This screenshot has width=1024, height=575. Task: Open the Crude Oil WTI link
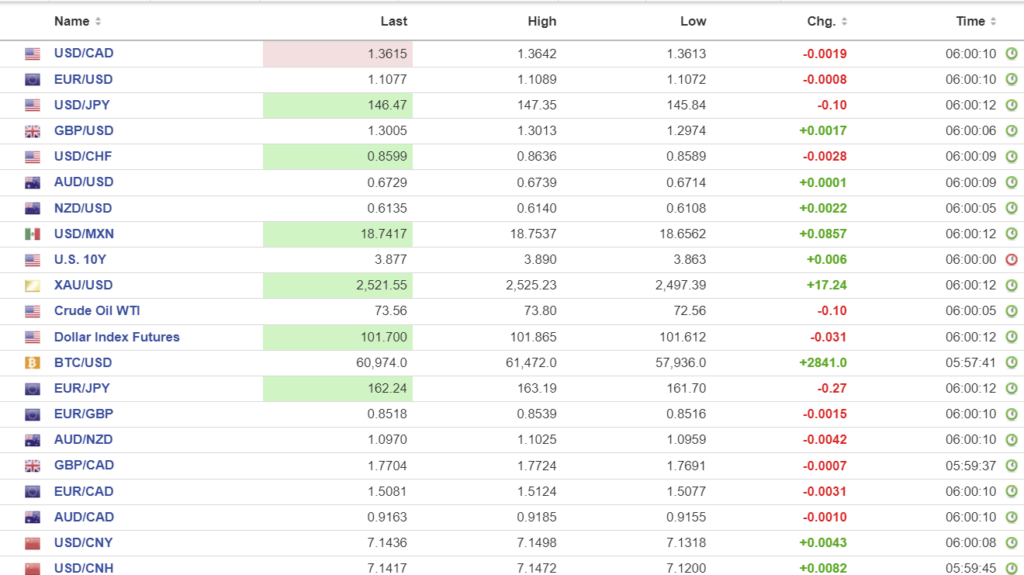click(x=97, y=311)
